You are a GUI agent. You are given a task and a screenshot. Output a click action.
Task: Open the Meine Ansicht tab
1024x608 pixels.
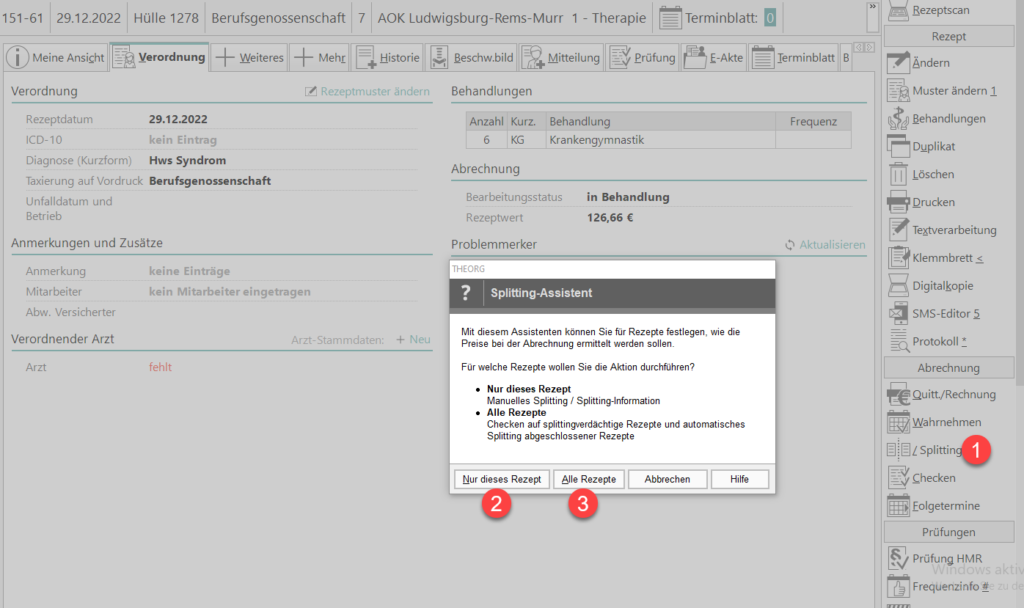pos(56,58)
